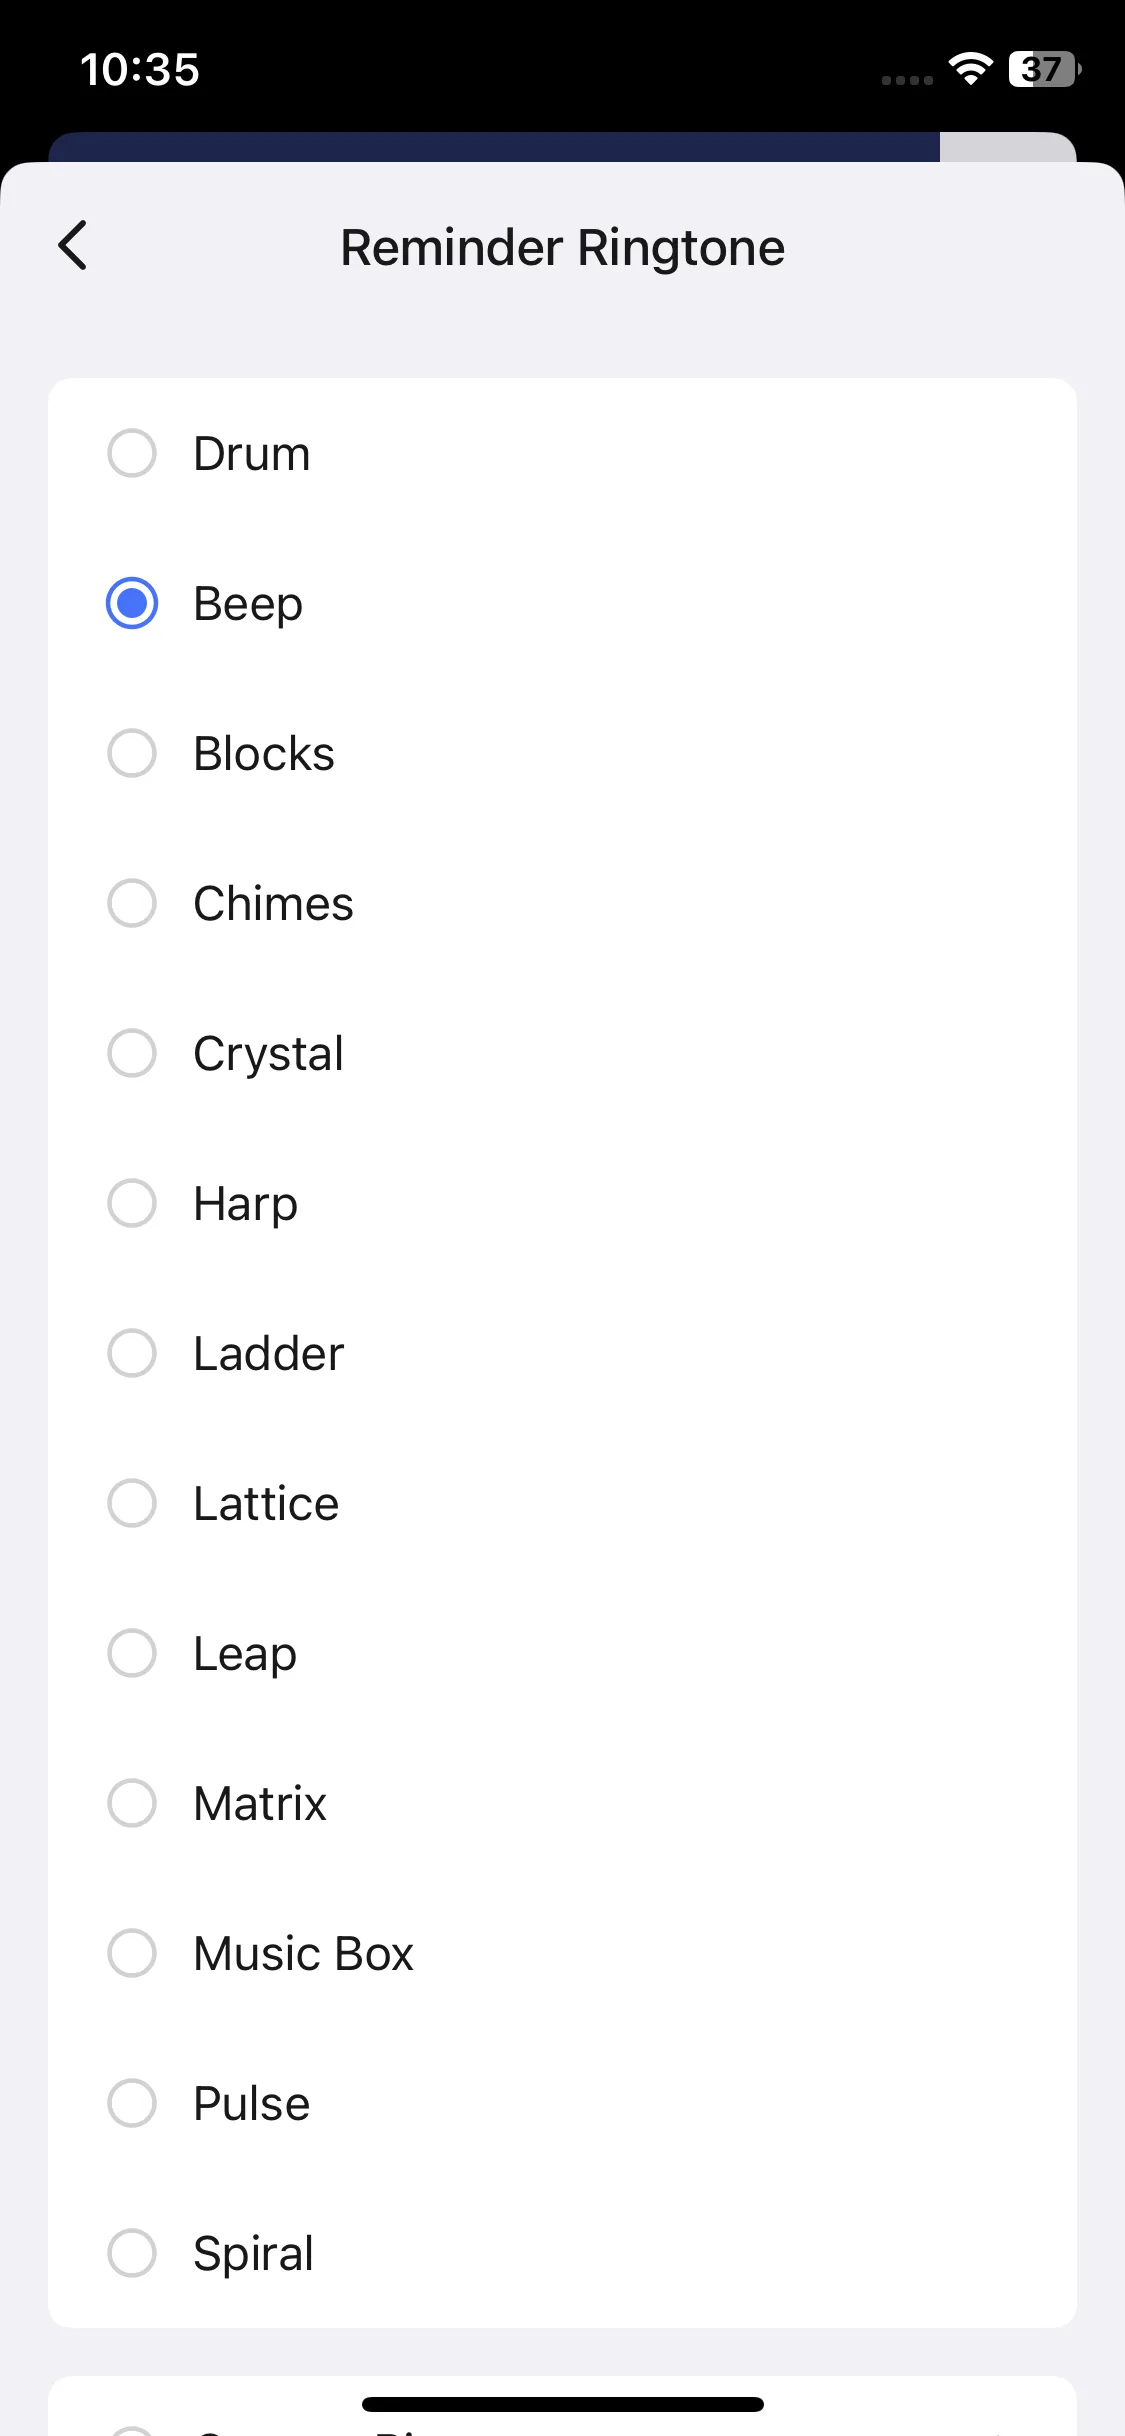Choose the Ladder ringtone

pos(132,1353)
